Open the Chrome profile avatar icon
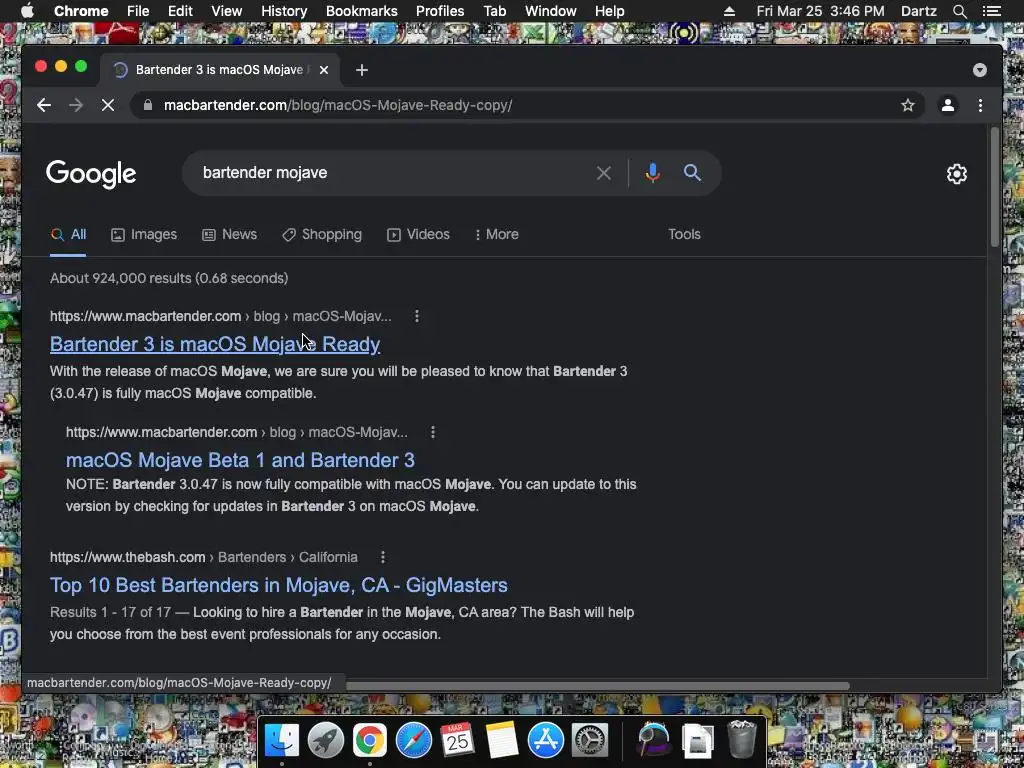Viewport: 1024px width, 768px height. 948,105
